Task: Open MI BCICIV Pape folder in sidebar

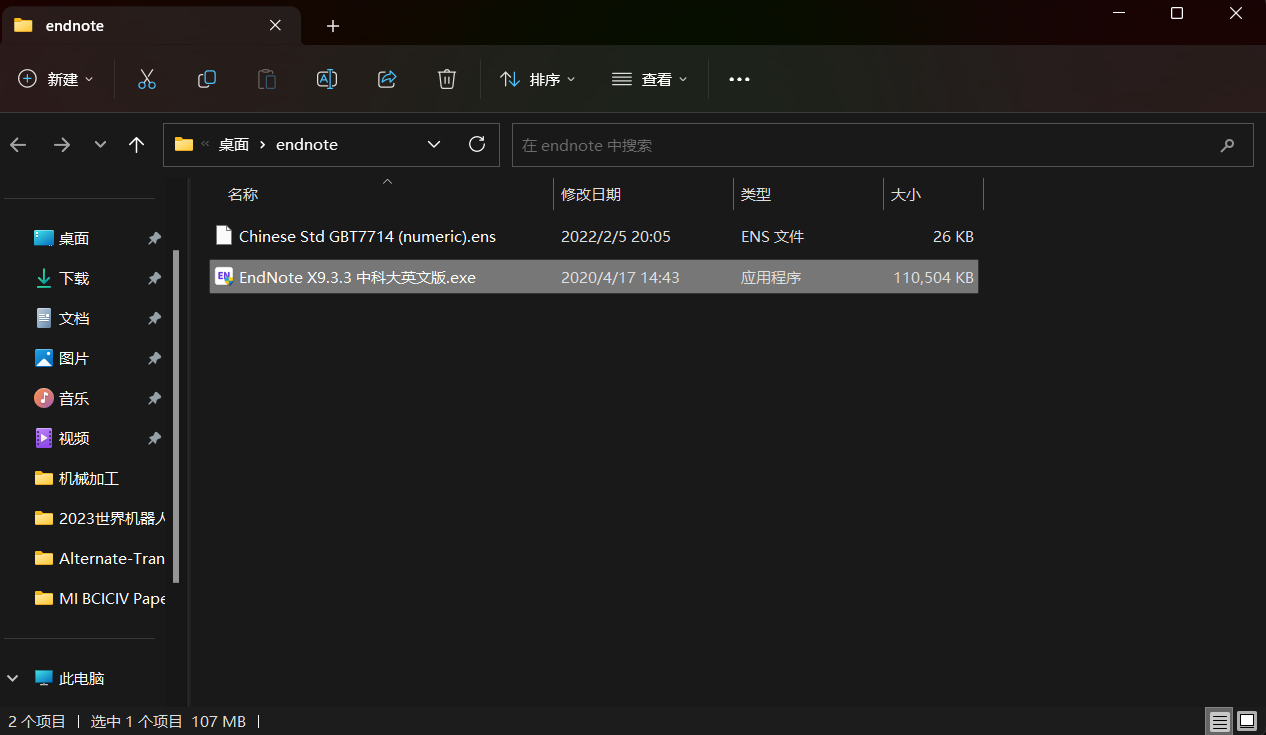Action: click(99, 598)
